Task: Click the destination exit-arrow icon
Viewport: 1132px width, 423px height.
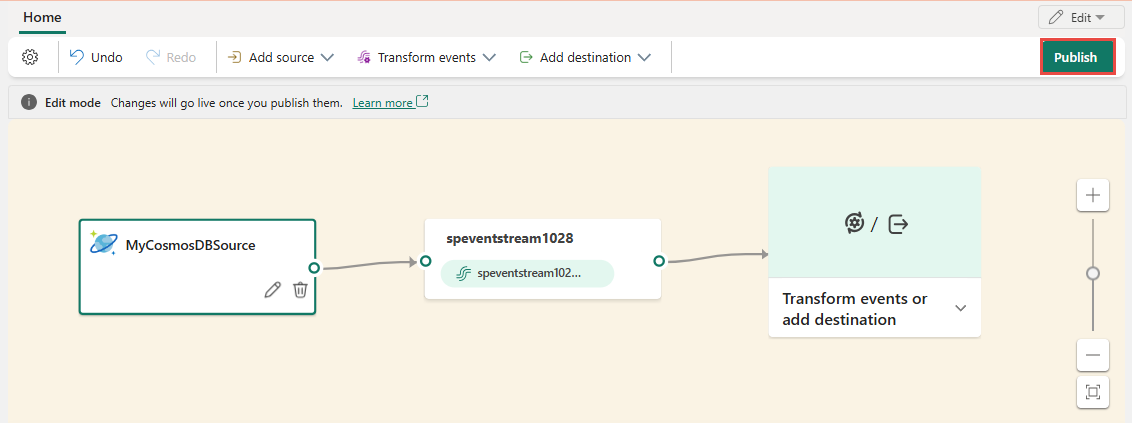Action: (898, 224)
